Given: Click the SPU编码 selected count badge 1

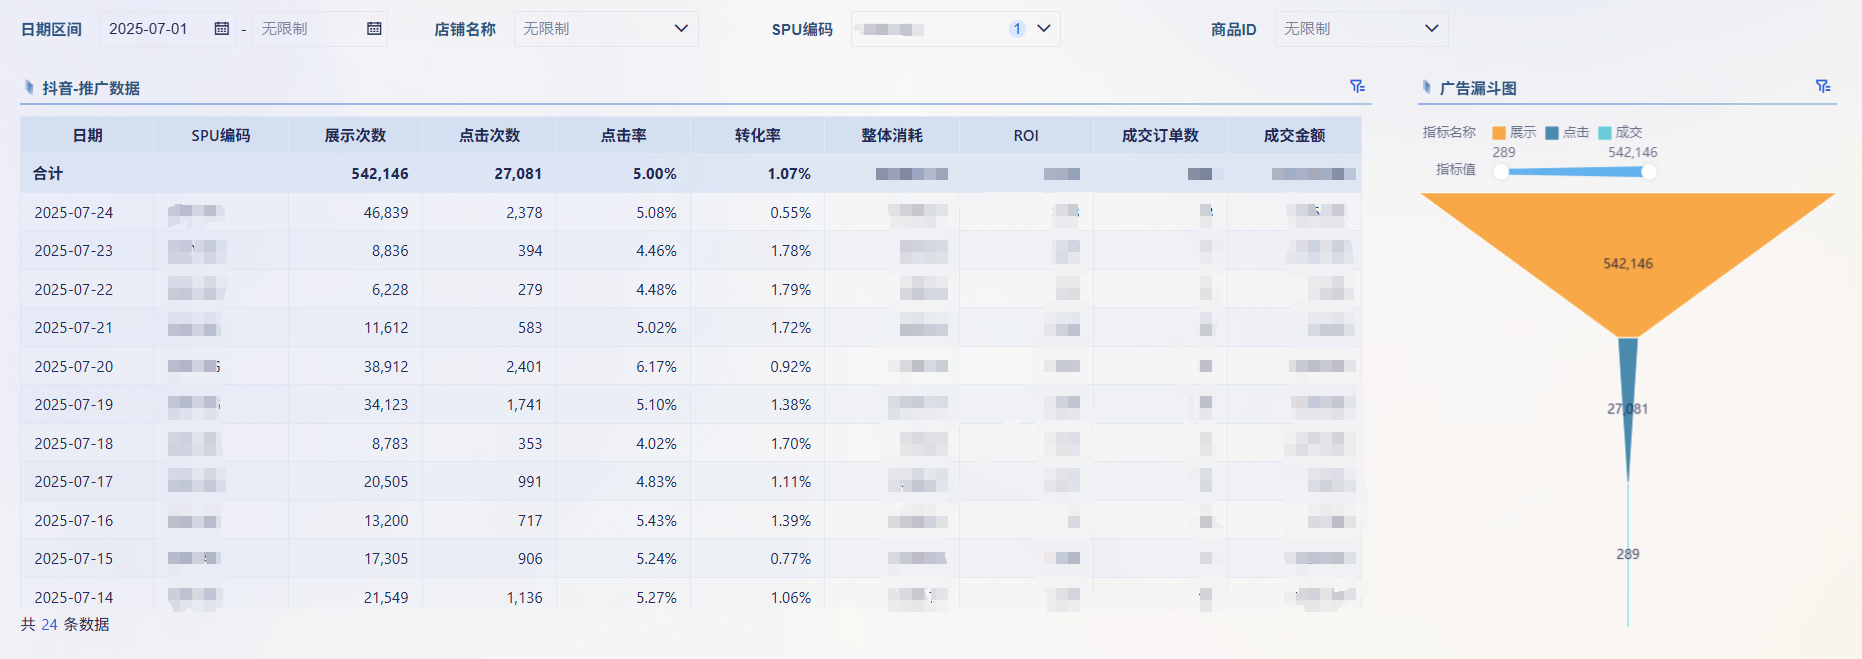Looking at the screenshot, I should coord(1017,29).
